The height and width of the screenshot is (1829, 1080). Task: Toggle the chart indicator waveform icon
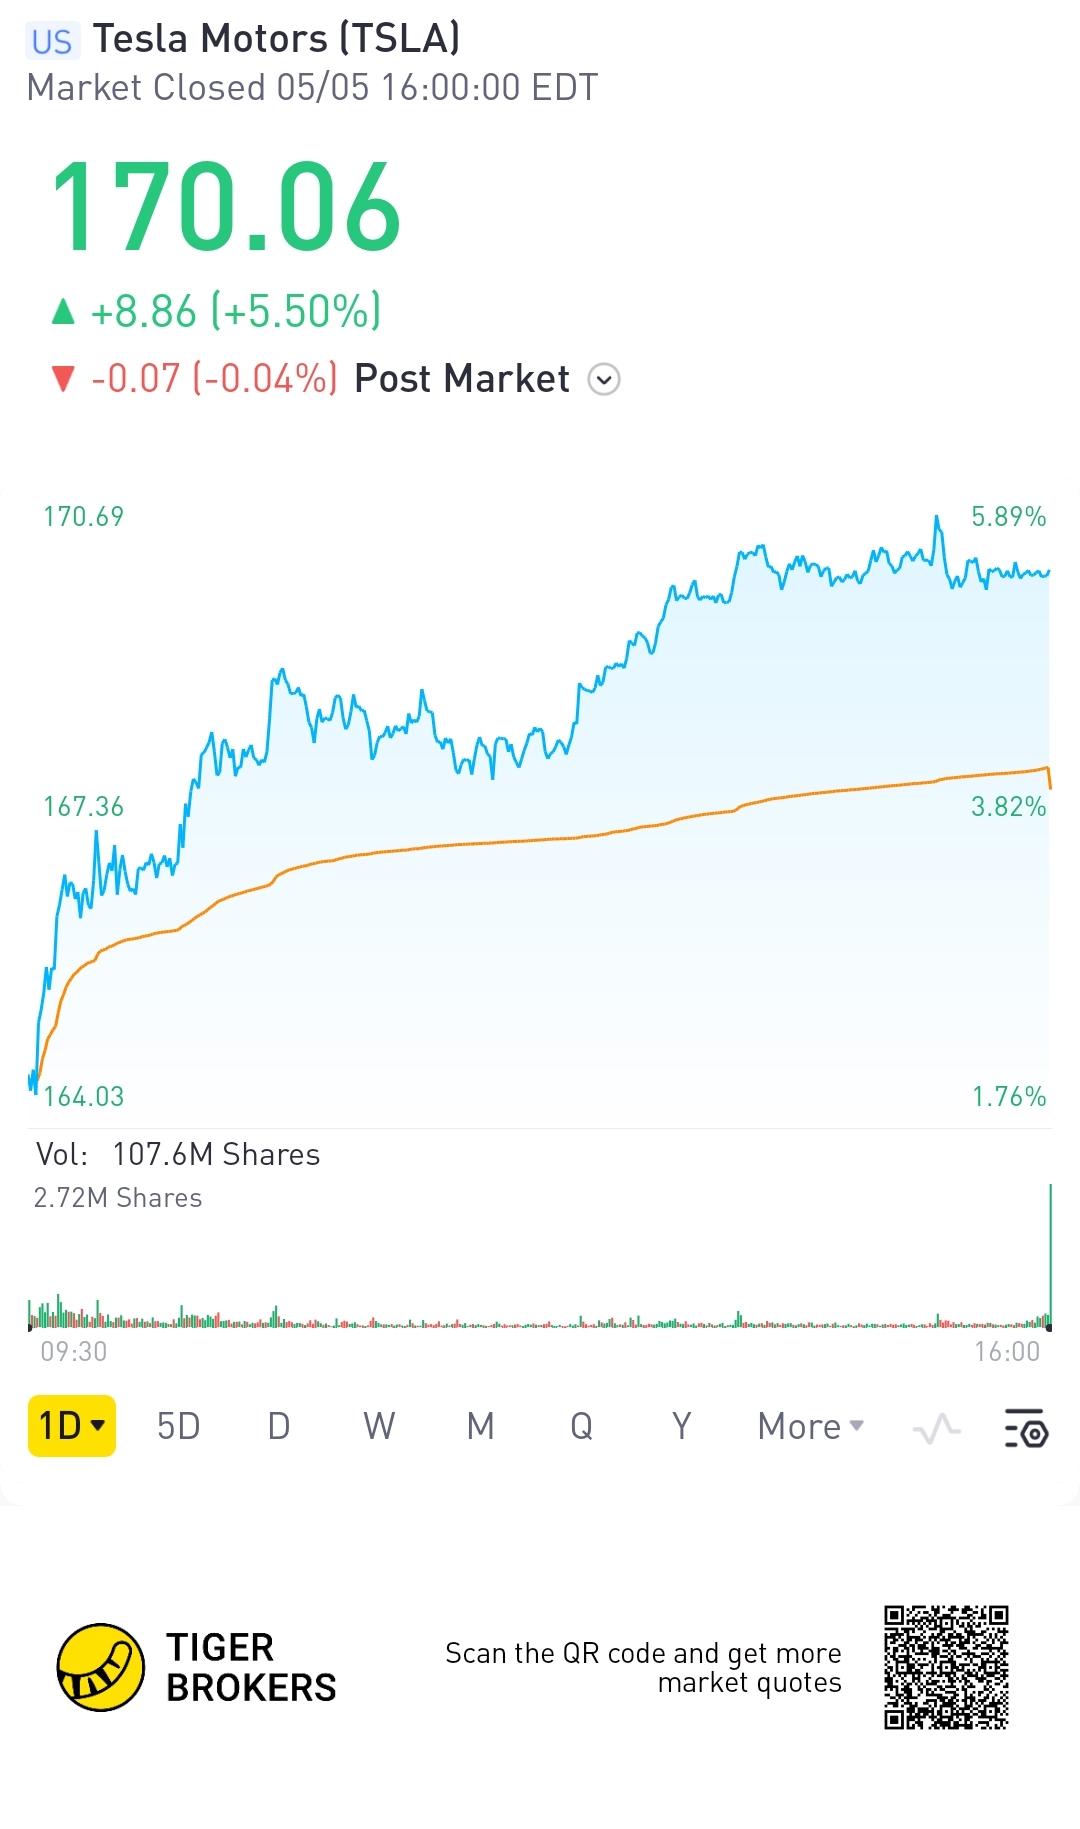937,1428
